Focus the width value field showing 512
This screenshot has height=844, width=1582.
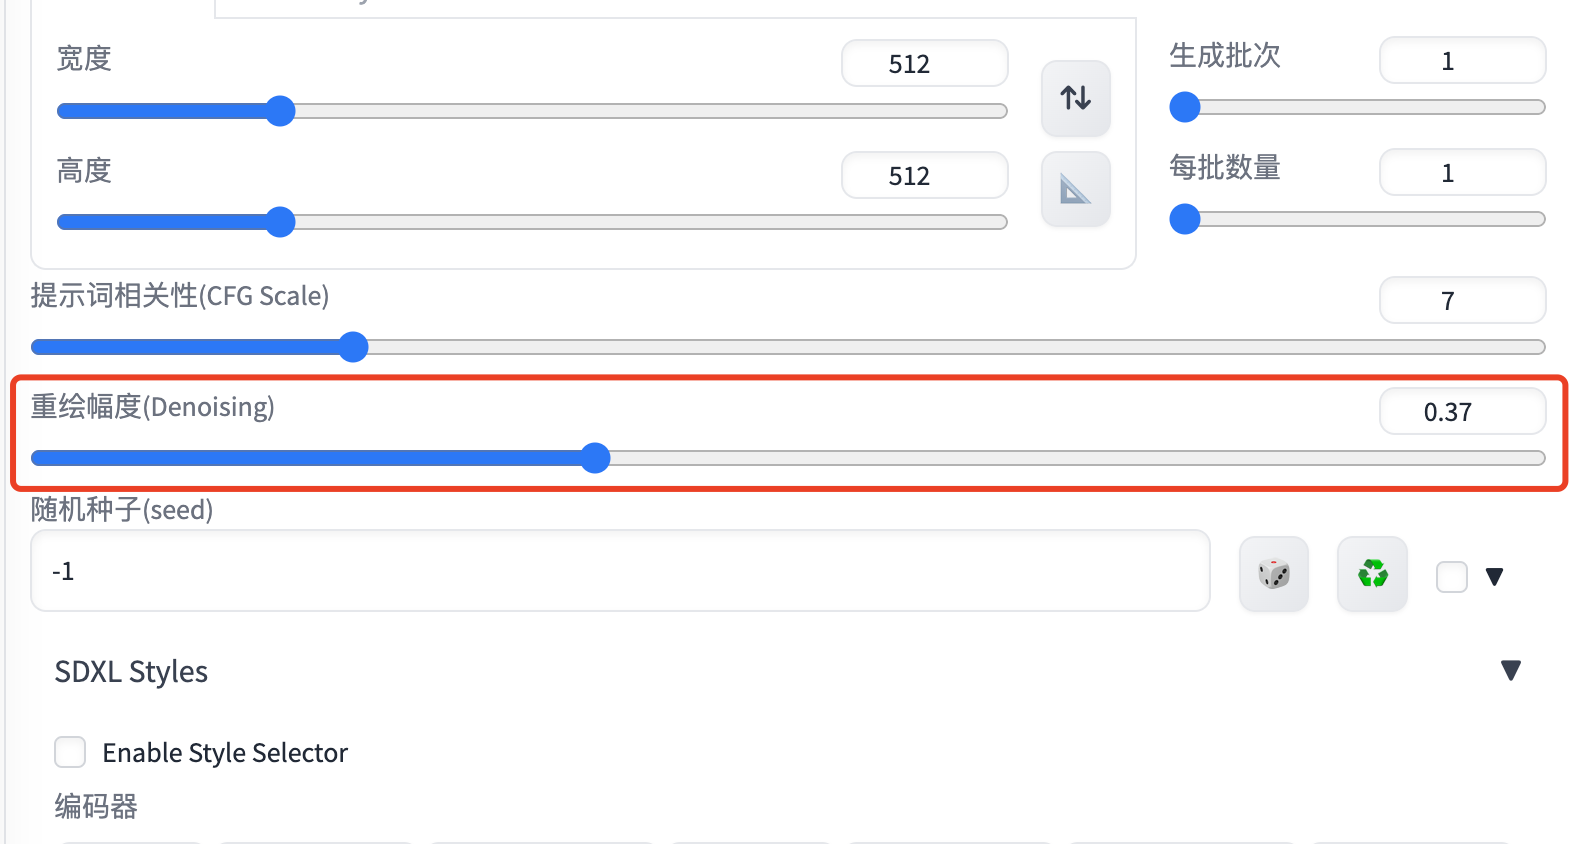(925, 64)
